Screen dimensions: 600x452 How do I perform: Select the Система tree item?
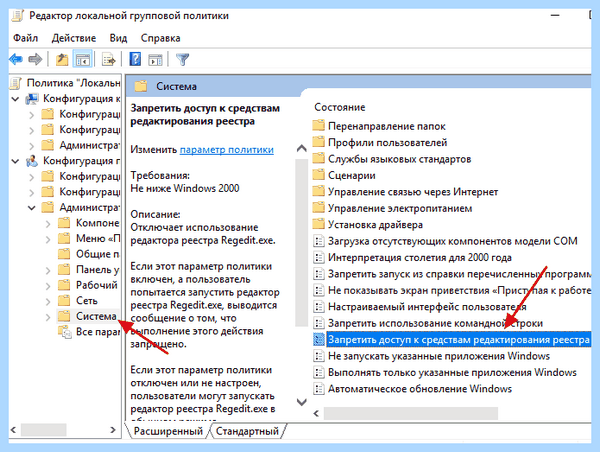coord(96,316)
